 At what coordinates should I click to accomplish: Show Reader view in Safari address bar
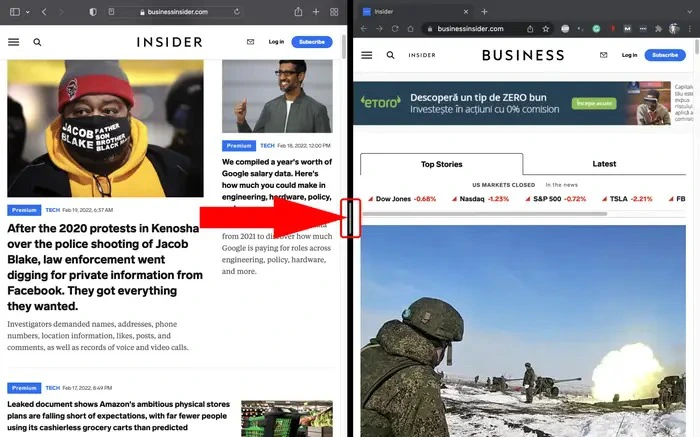pyautogui.click(x=112, y=12)
